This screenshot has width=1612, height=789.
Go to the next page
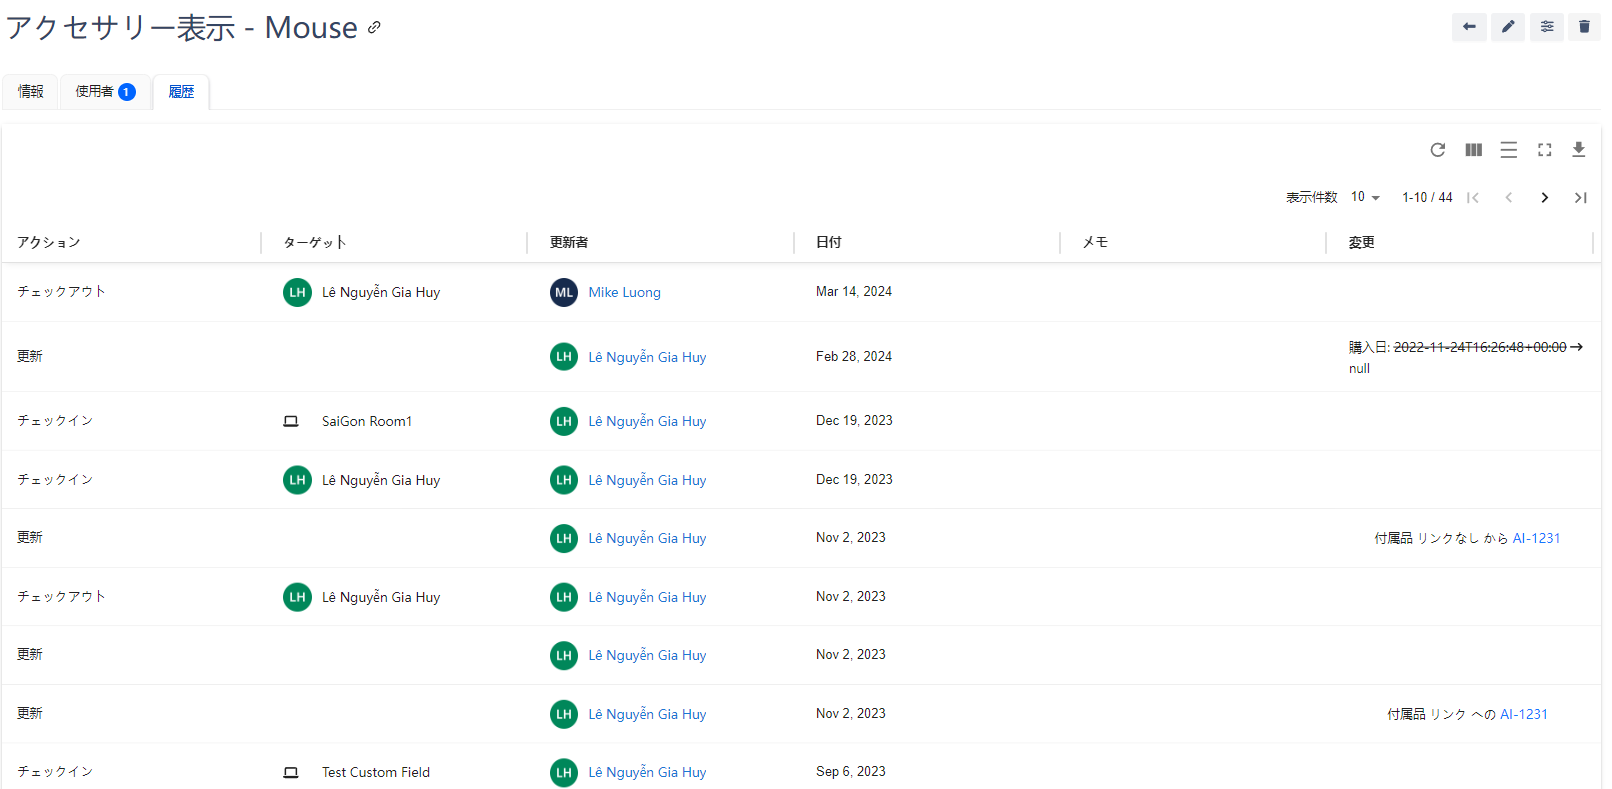pyautogui.click(x=1544, y=198)
